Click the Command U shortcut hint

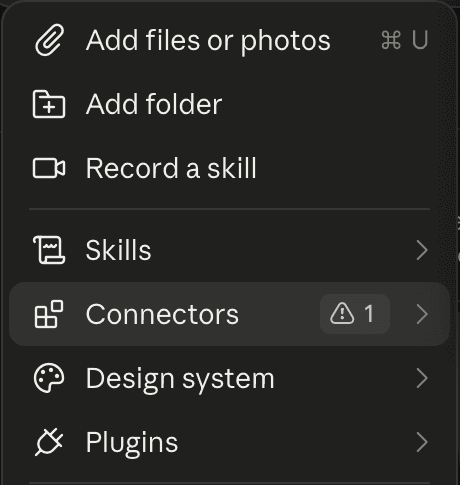(404, 40)
